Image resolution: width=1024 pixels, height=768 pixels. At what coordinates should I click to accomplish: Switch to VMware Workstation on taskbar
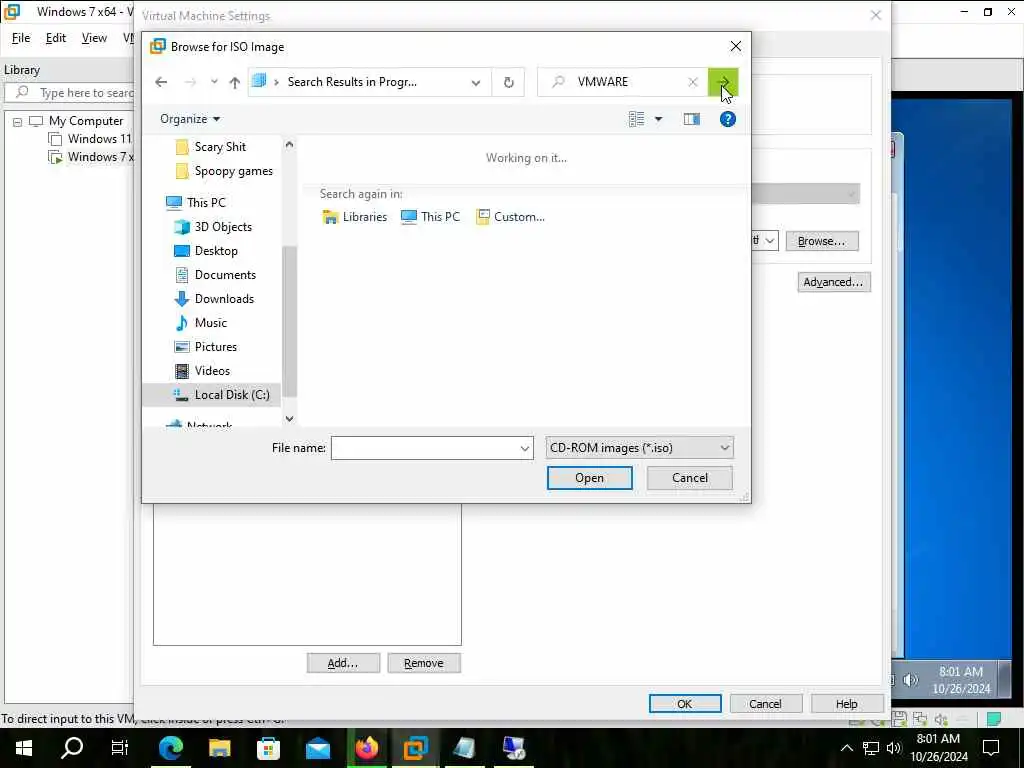[416, 748]
